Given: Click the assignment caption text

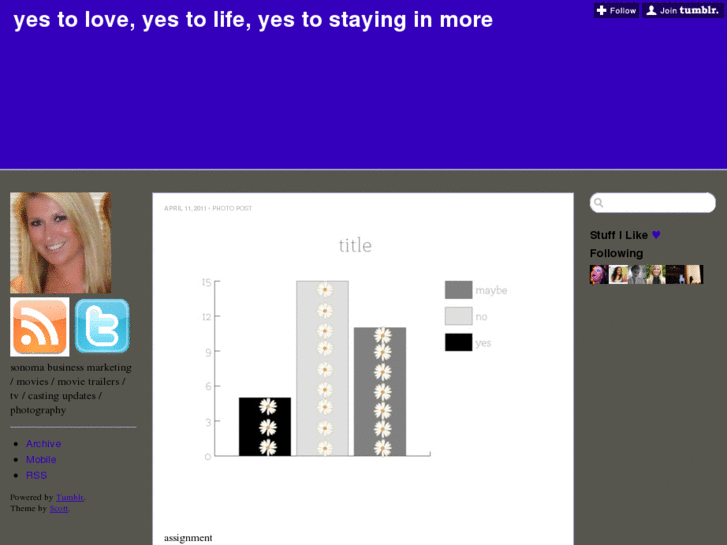Looking at the screenshot, I should (x=188, y=538).
